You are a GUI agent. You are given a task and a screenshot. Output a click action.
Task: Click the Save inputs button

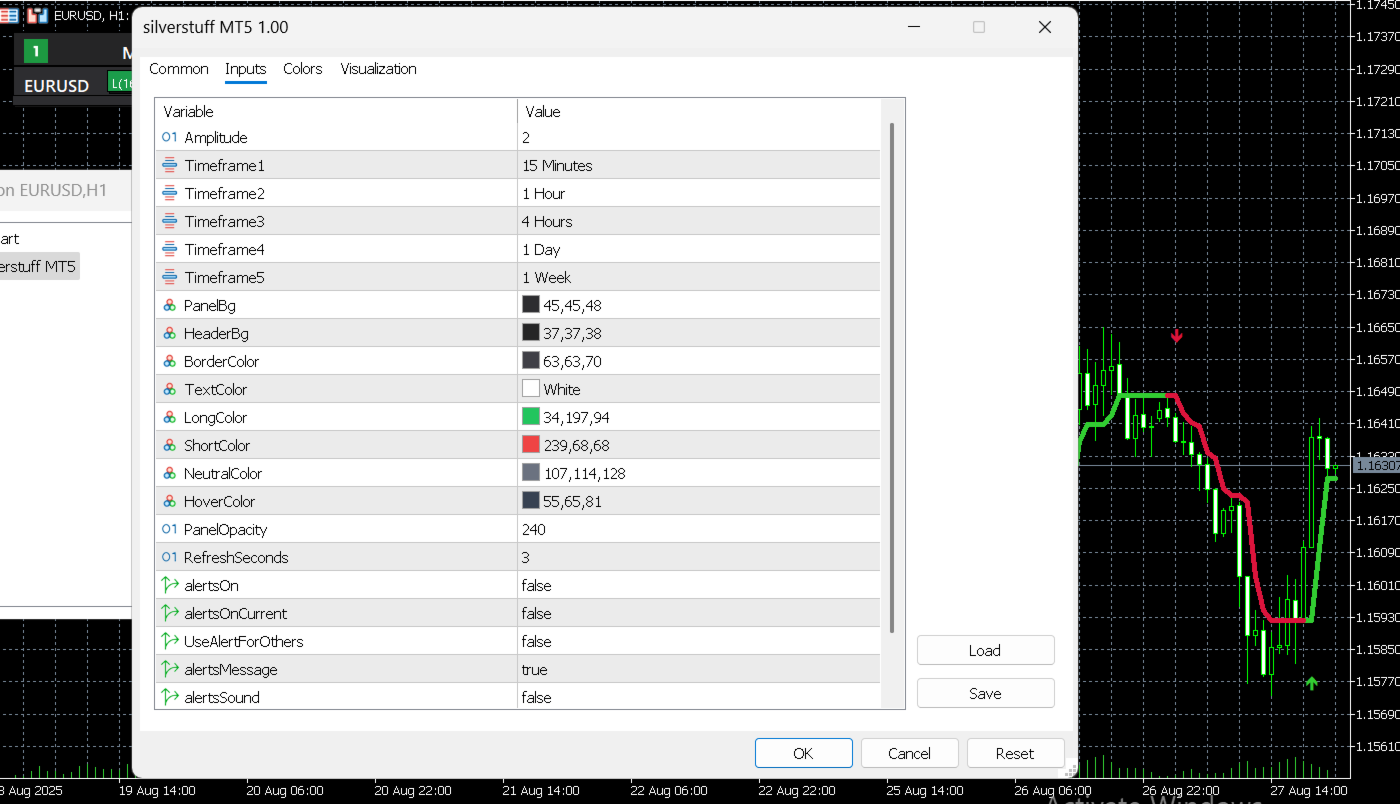985,693
